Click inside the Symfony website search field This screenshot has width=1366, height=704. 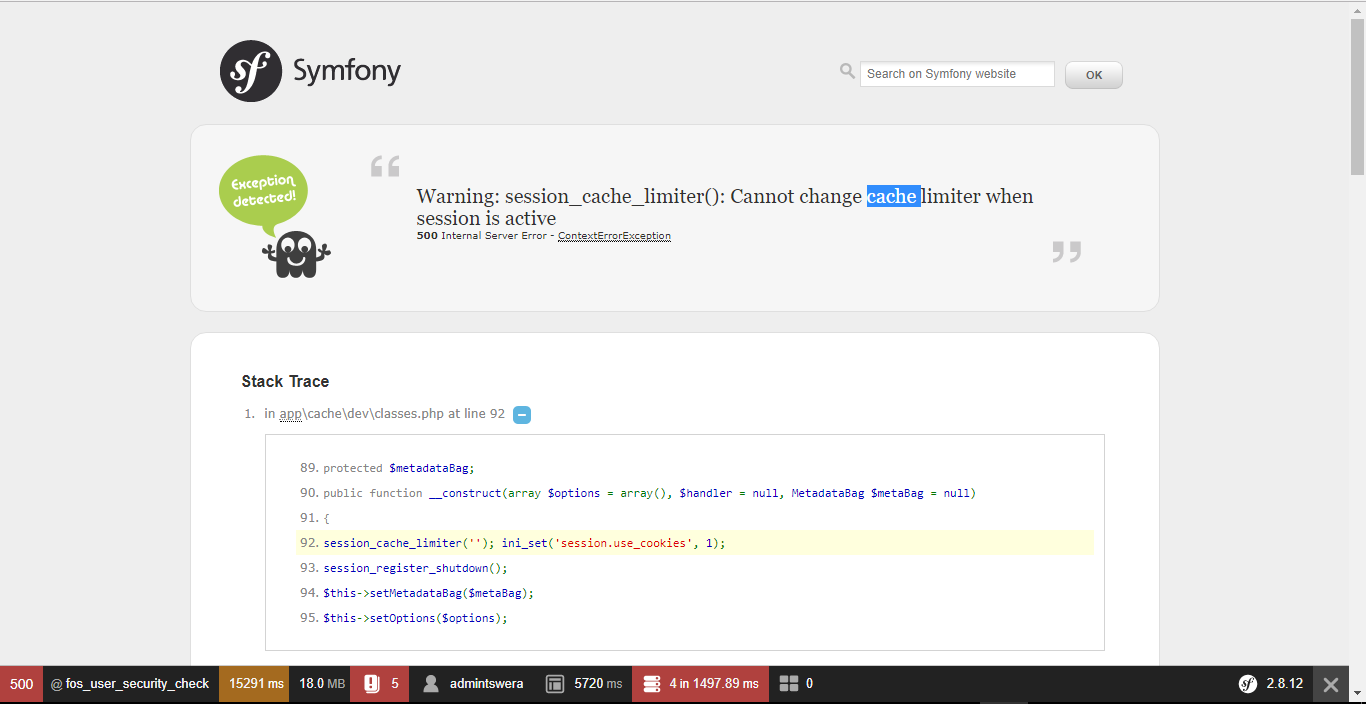pos(956,73)
